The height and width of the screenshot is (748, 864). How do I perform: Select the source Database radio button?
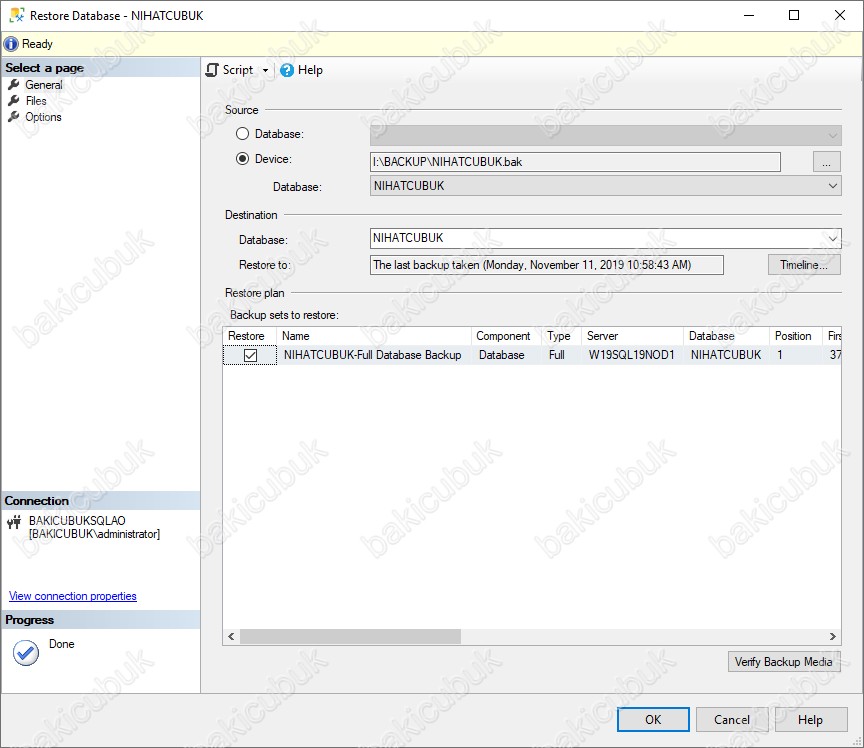[242, 134]
